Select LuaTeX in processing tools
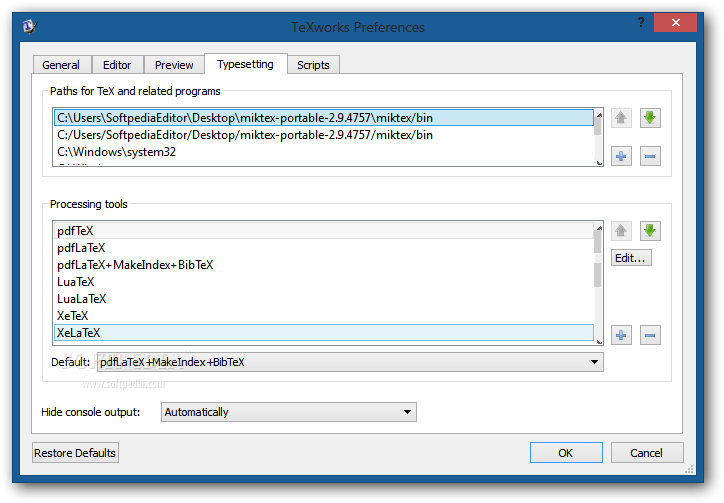This screenshot has width=724, height=503. point(324,282)
